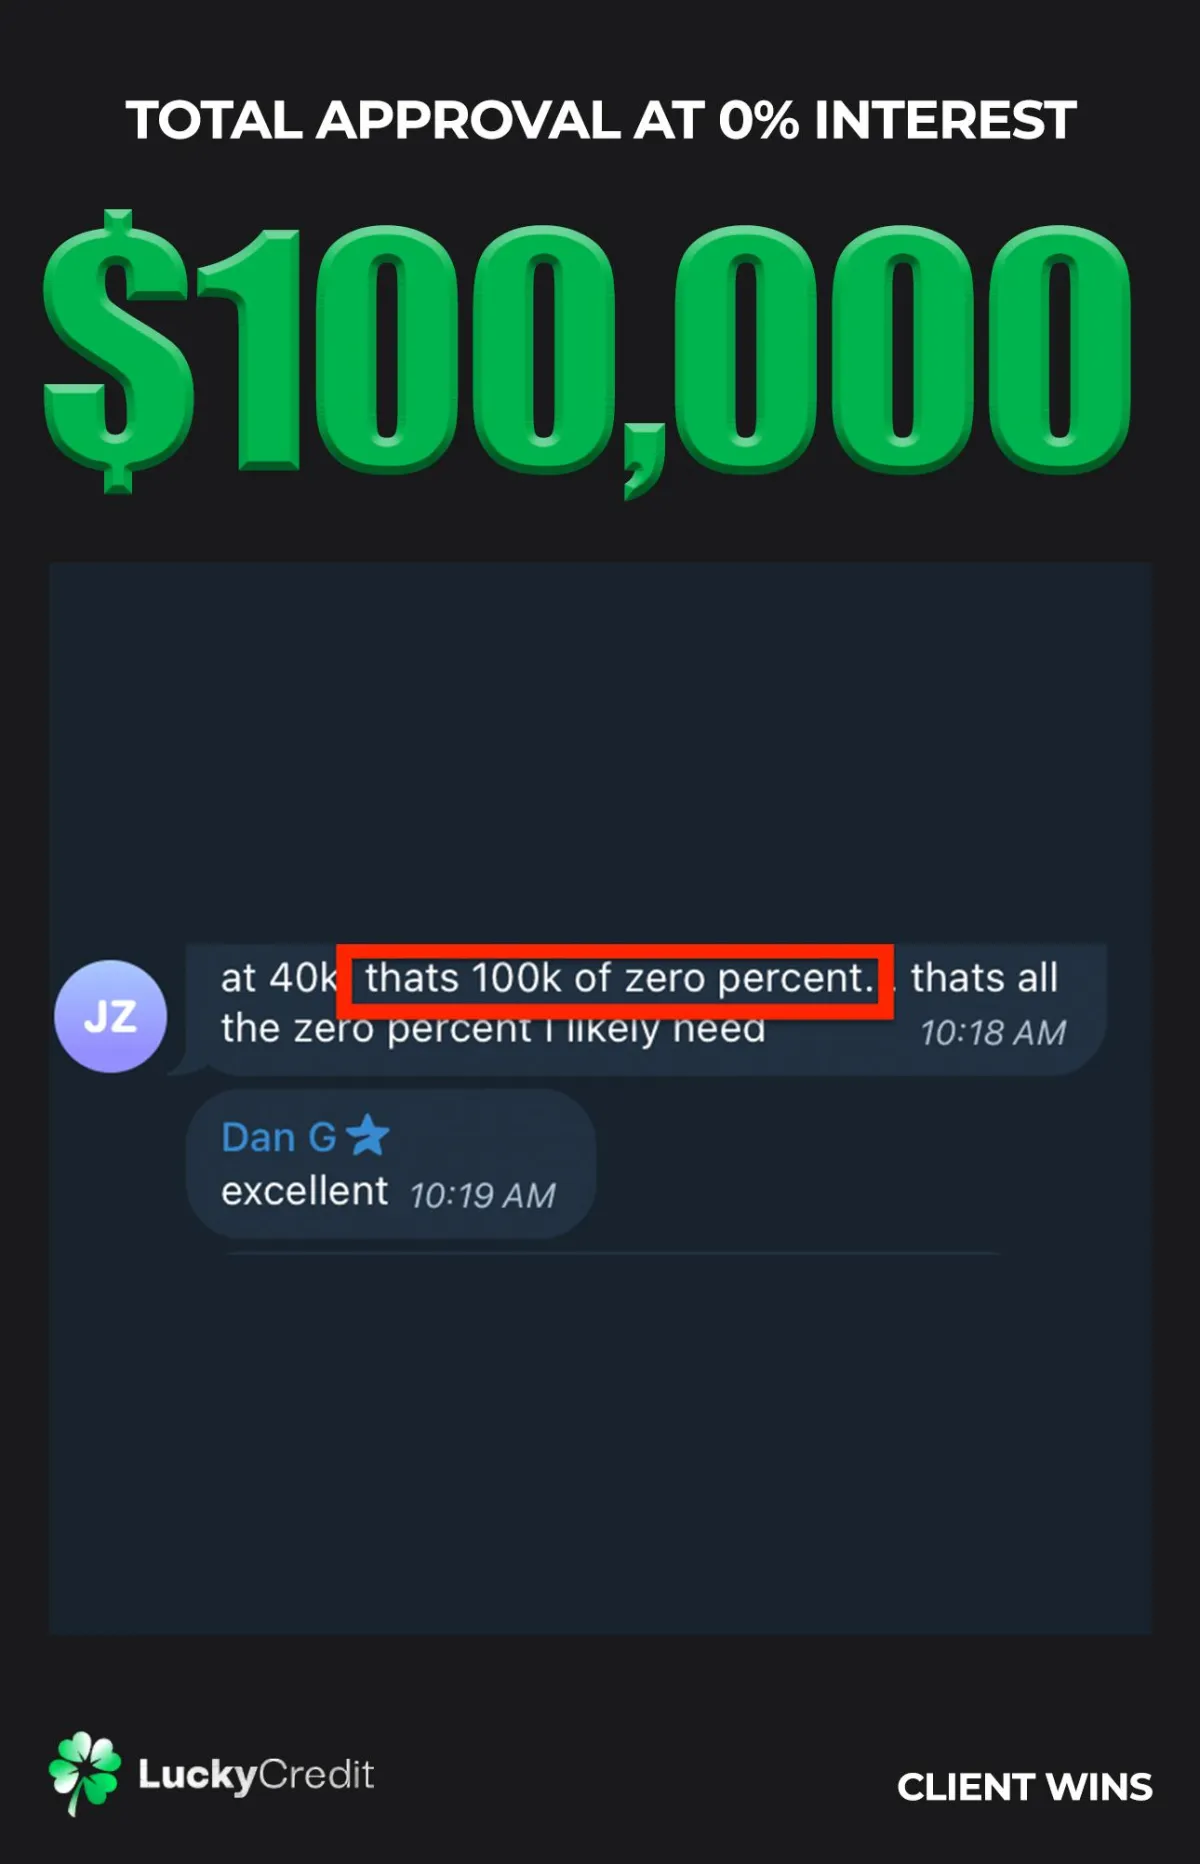
Task: Click the CLIENT WINS label
Action: tap(1024, 1787)
